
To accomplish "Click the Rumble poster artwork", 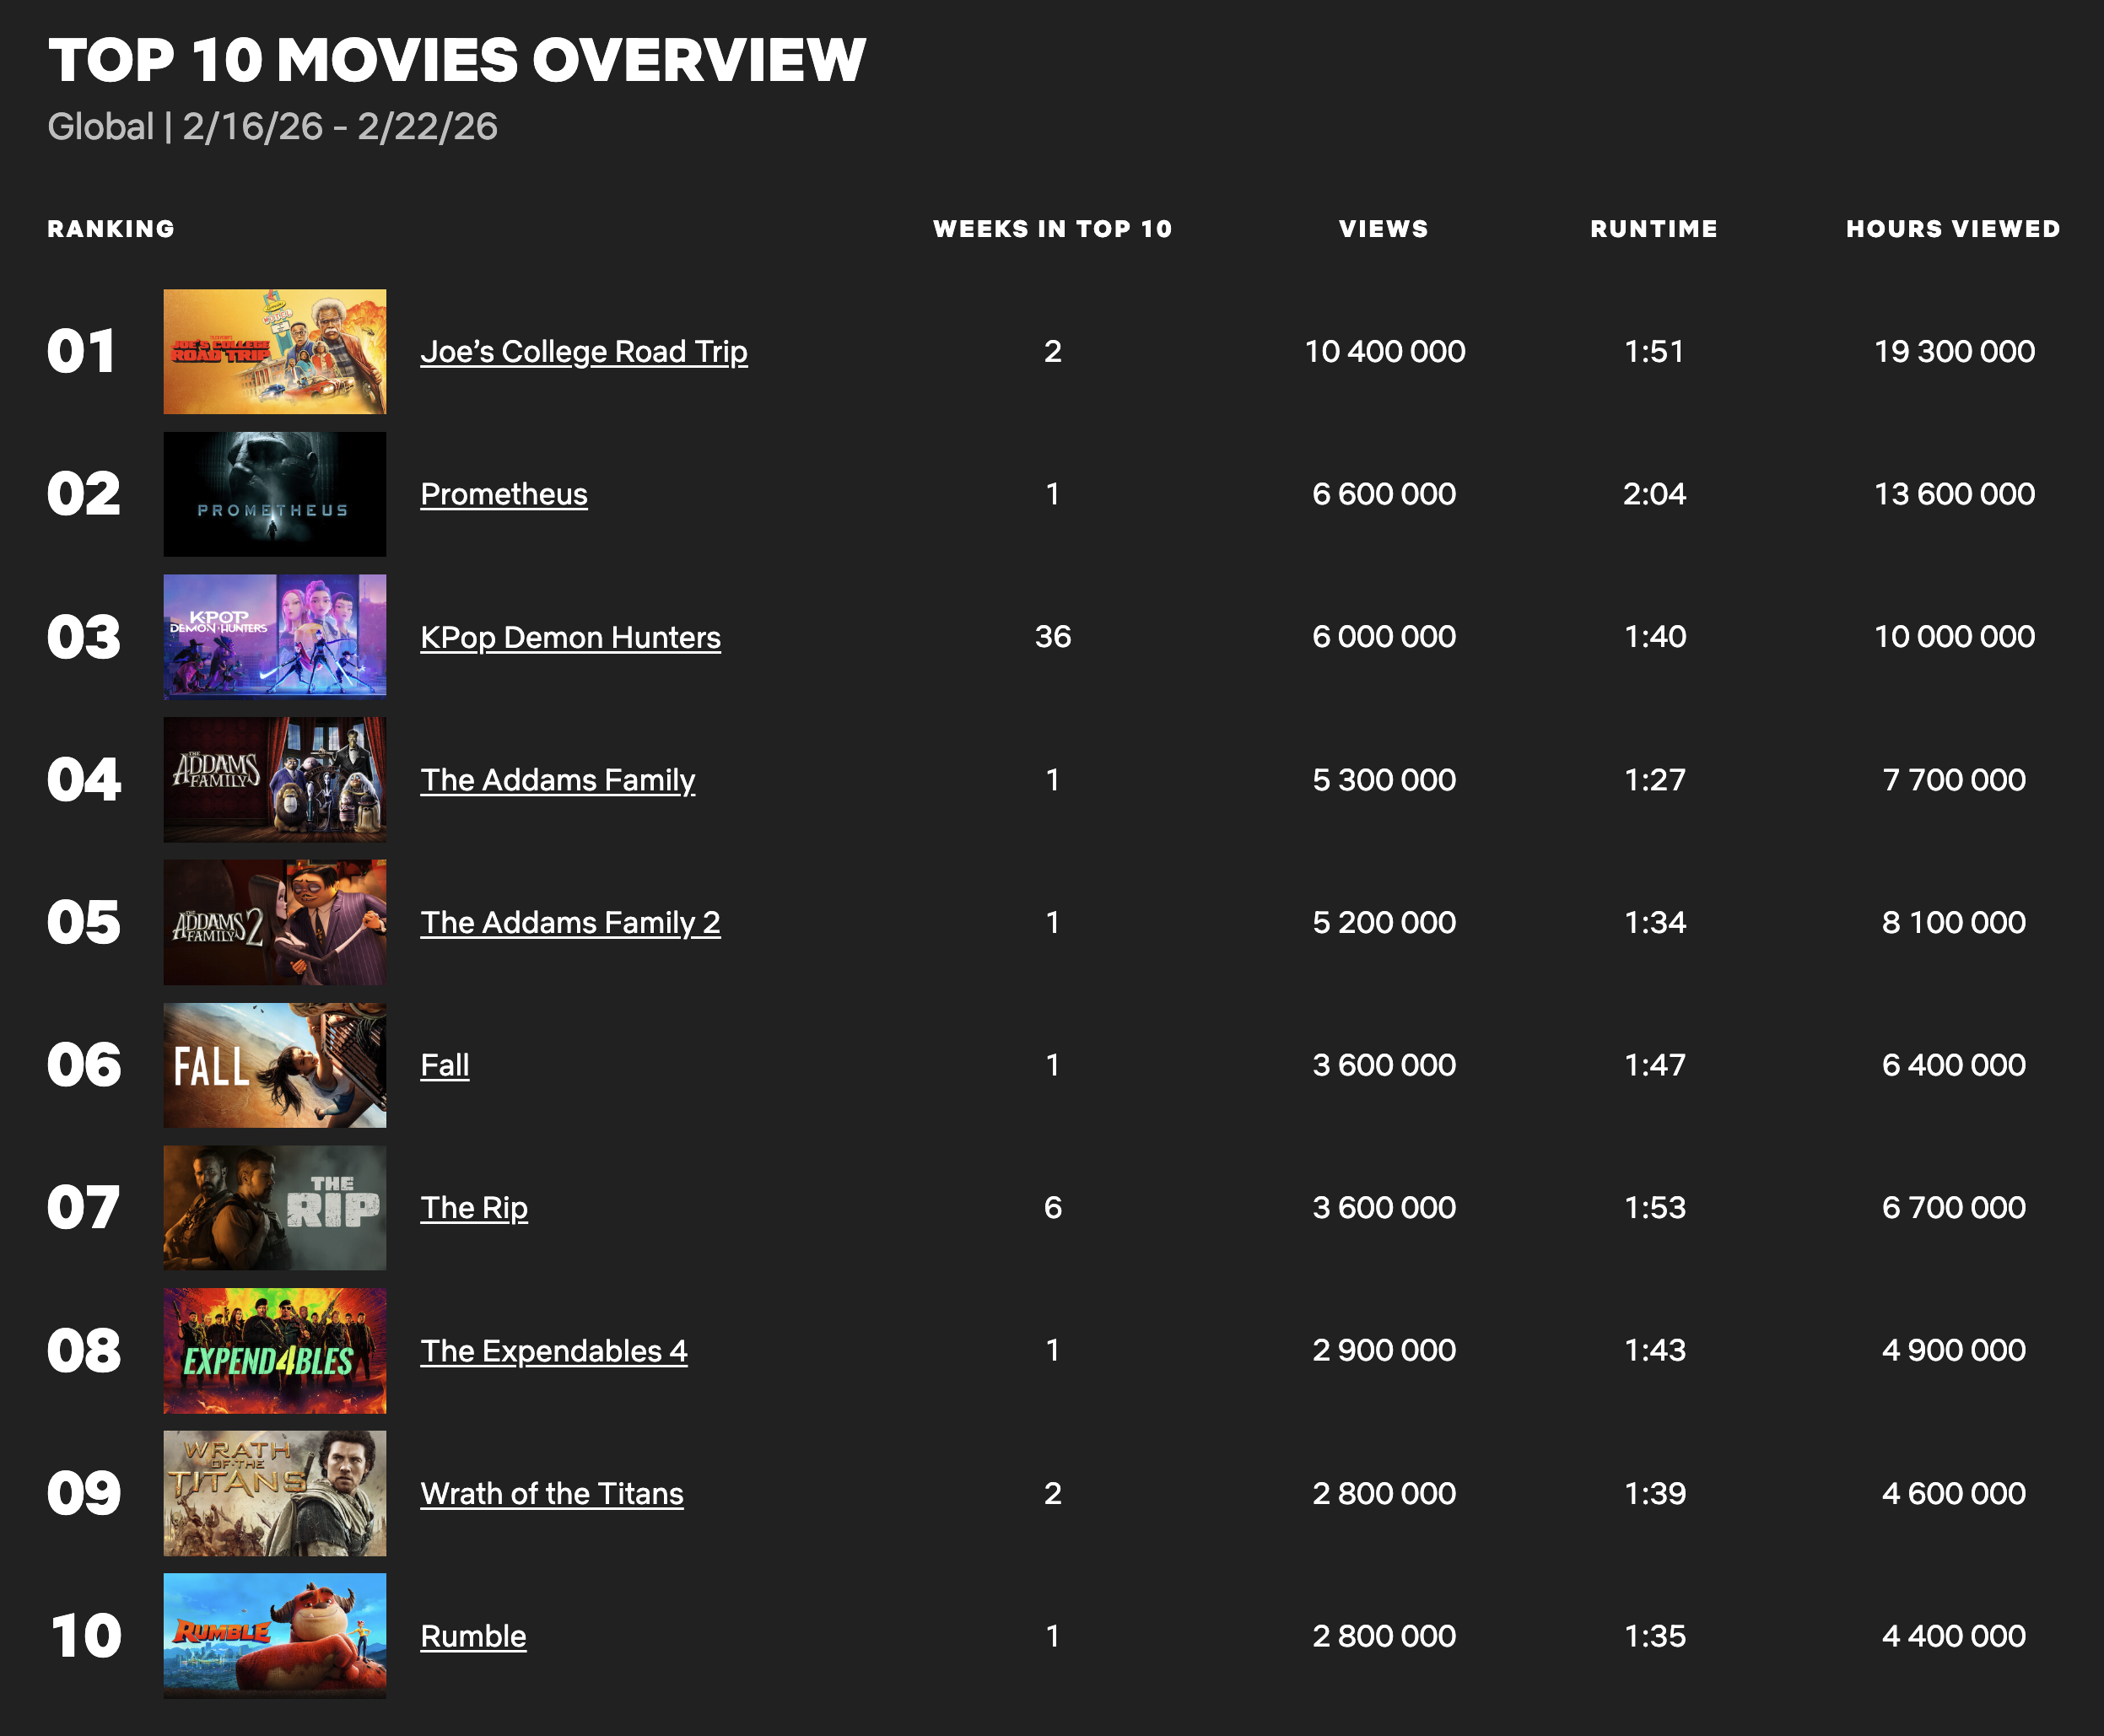I will point(274,1636).
